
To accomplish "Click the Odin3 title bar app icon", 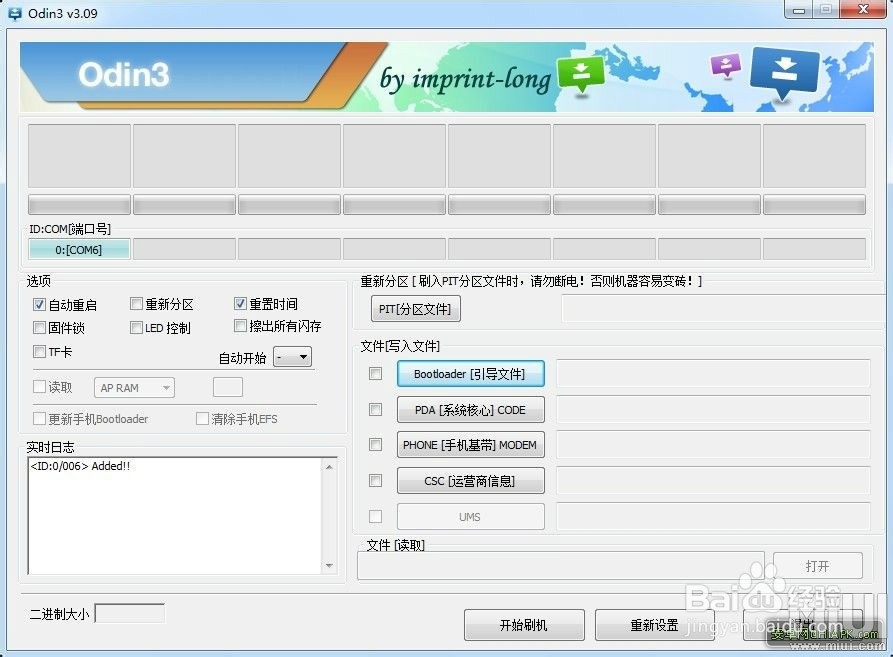I will 14,13.
